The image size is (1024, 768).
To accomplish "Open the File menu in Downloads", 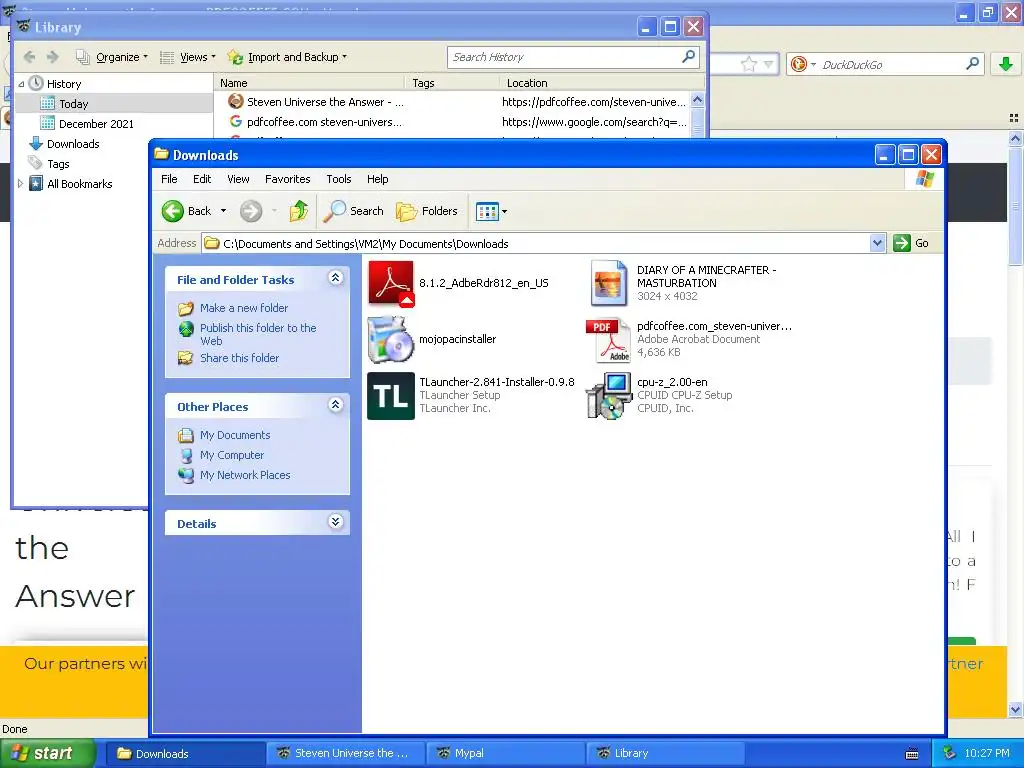I will click(169, 179).
